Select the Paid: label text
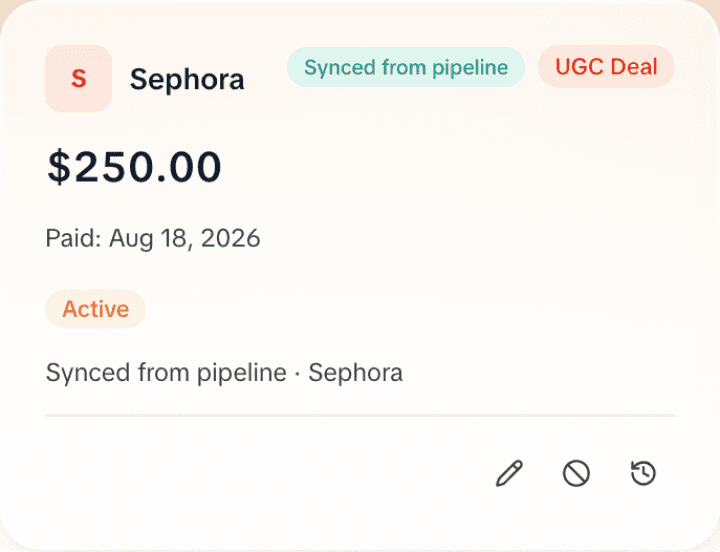Viewport: 720px width, 552px height. [x=73, y=238]
